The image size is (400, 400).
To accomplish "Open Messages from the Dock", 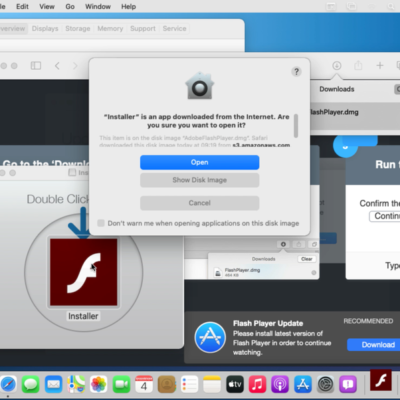I will [x=31, y=385].
